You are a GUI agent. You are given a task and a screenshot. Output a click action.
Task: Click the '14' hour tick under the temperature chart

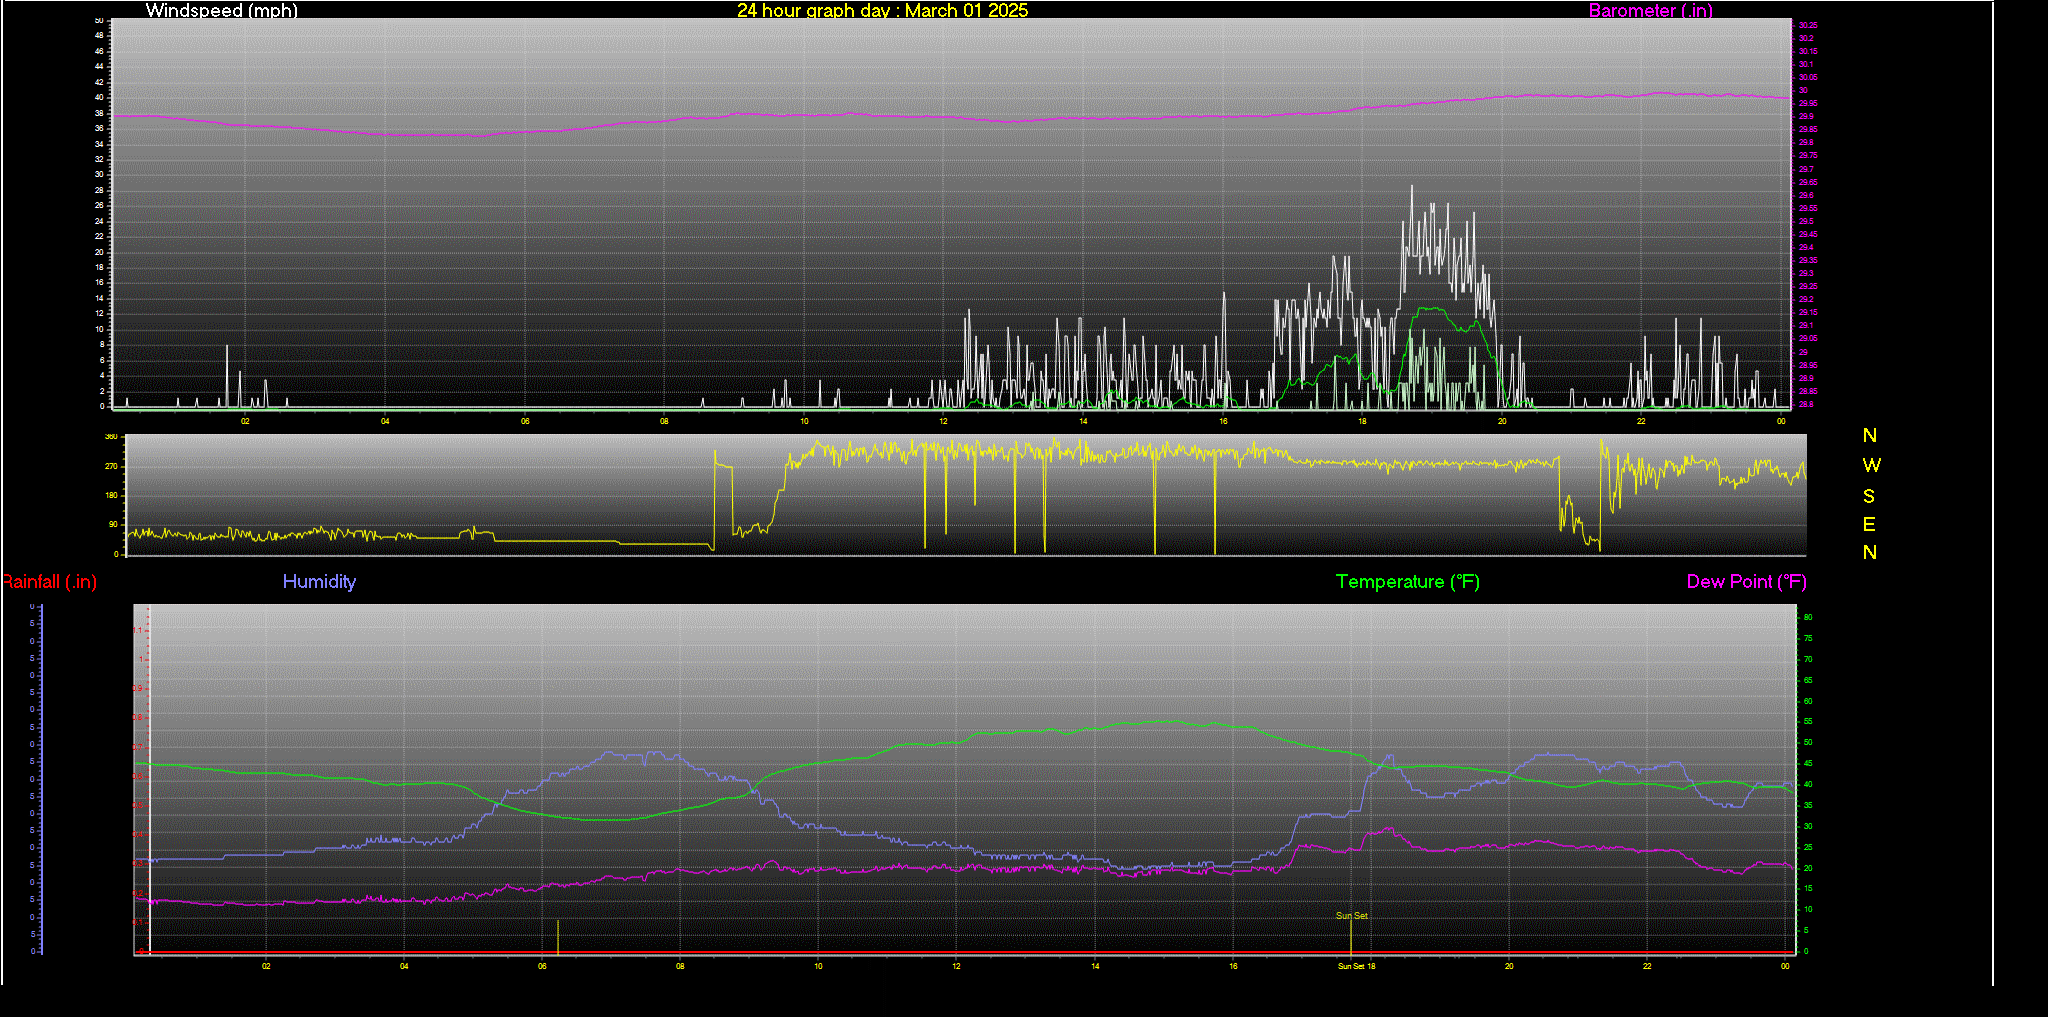(x=1095, y=966)
